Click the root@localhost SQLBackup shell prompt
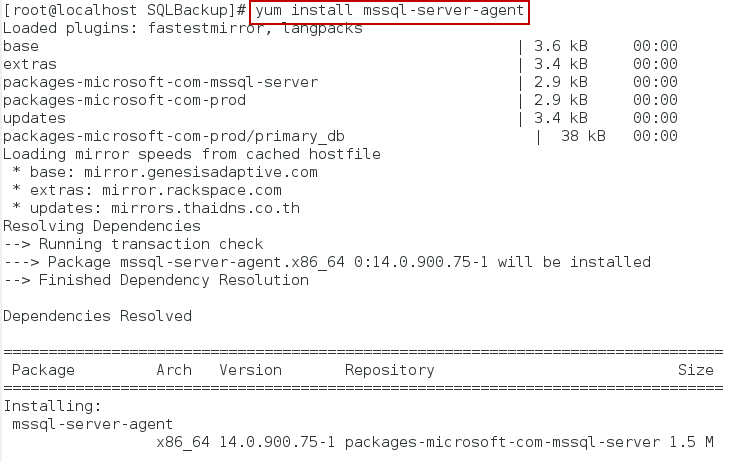Screen dimensions: 741x461 coord(125,12)
